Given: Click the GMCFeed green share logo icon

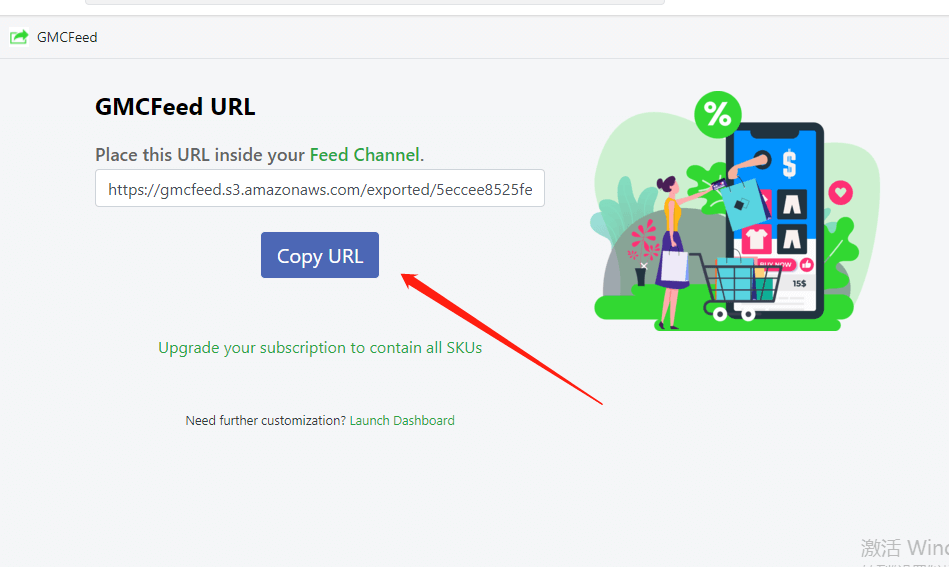Looking at the screenshot, I should (19, 37).
